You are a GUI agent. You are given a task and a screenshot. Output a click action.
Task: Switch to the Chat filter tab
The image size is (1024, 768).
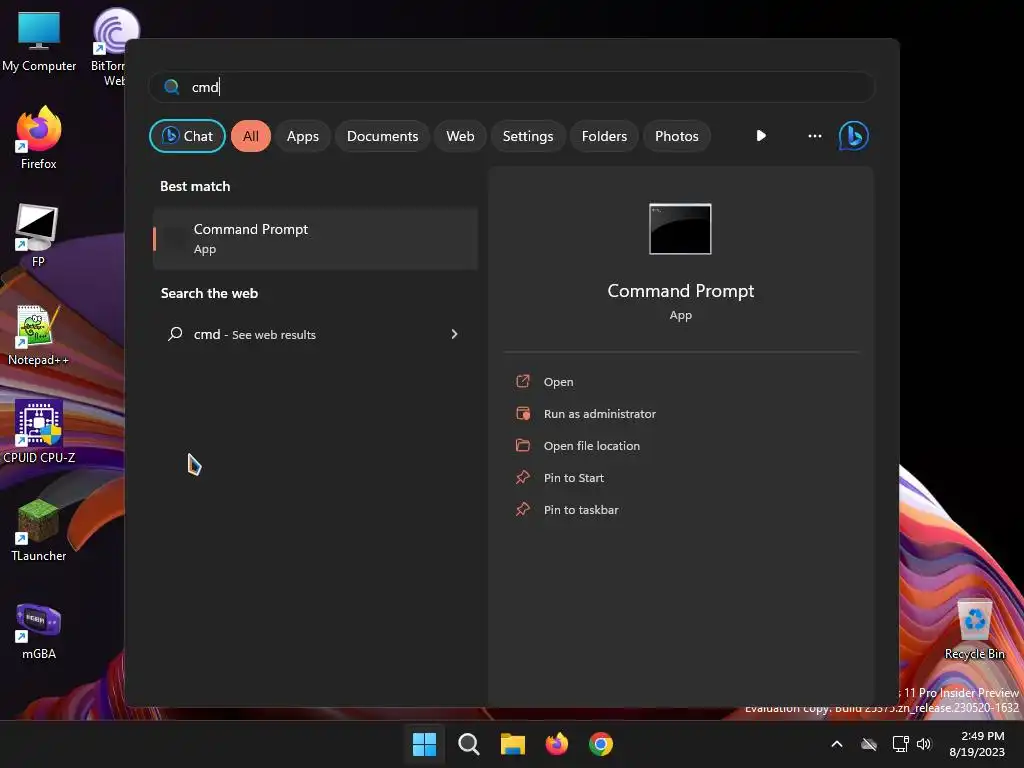click(187, 136)
